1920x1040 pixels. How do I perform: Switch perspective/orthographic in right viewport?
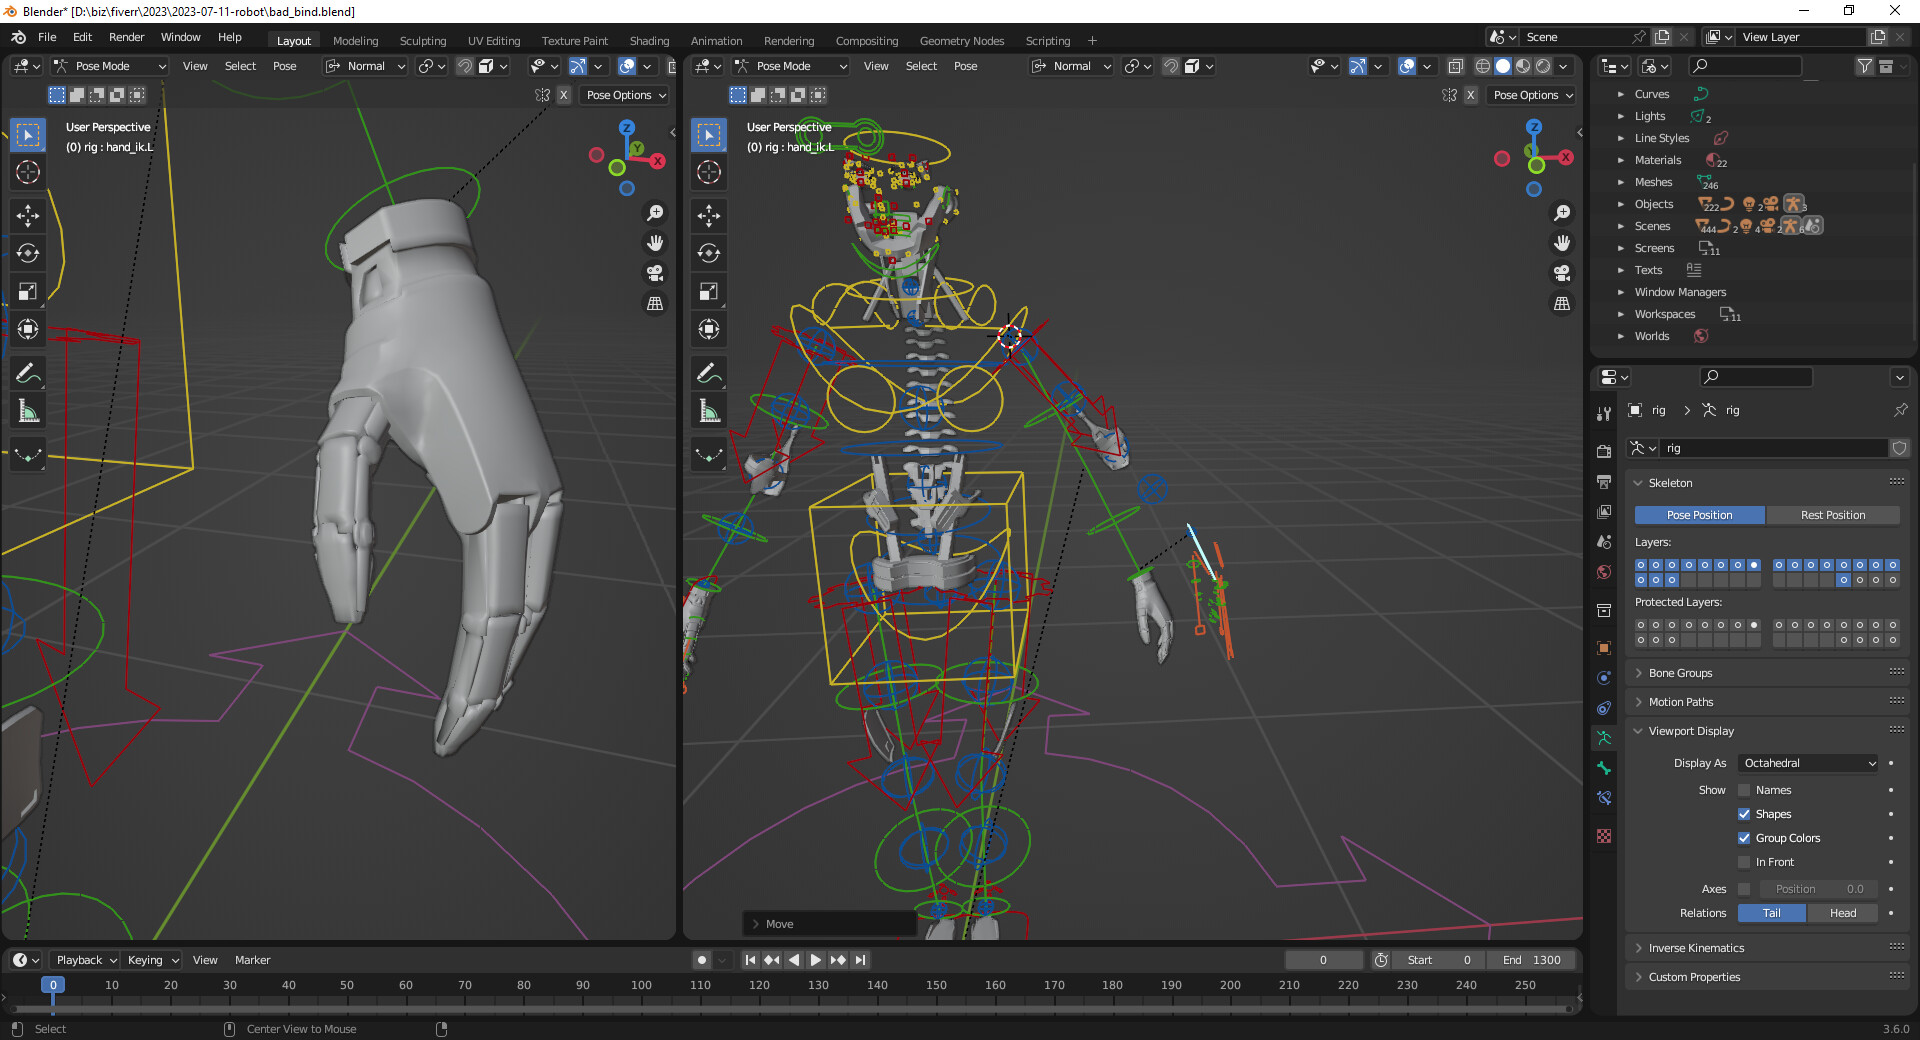pos(1562,303)
